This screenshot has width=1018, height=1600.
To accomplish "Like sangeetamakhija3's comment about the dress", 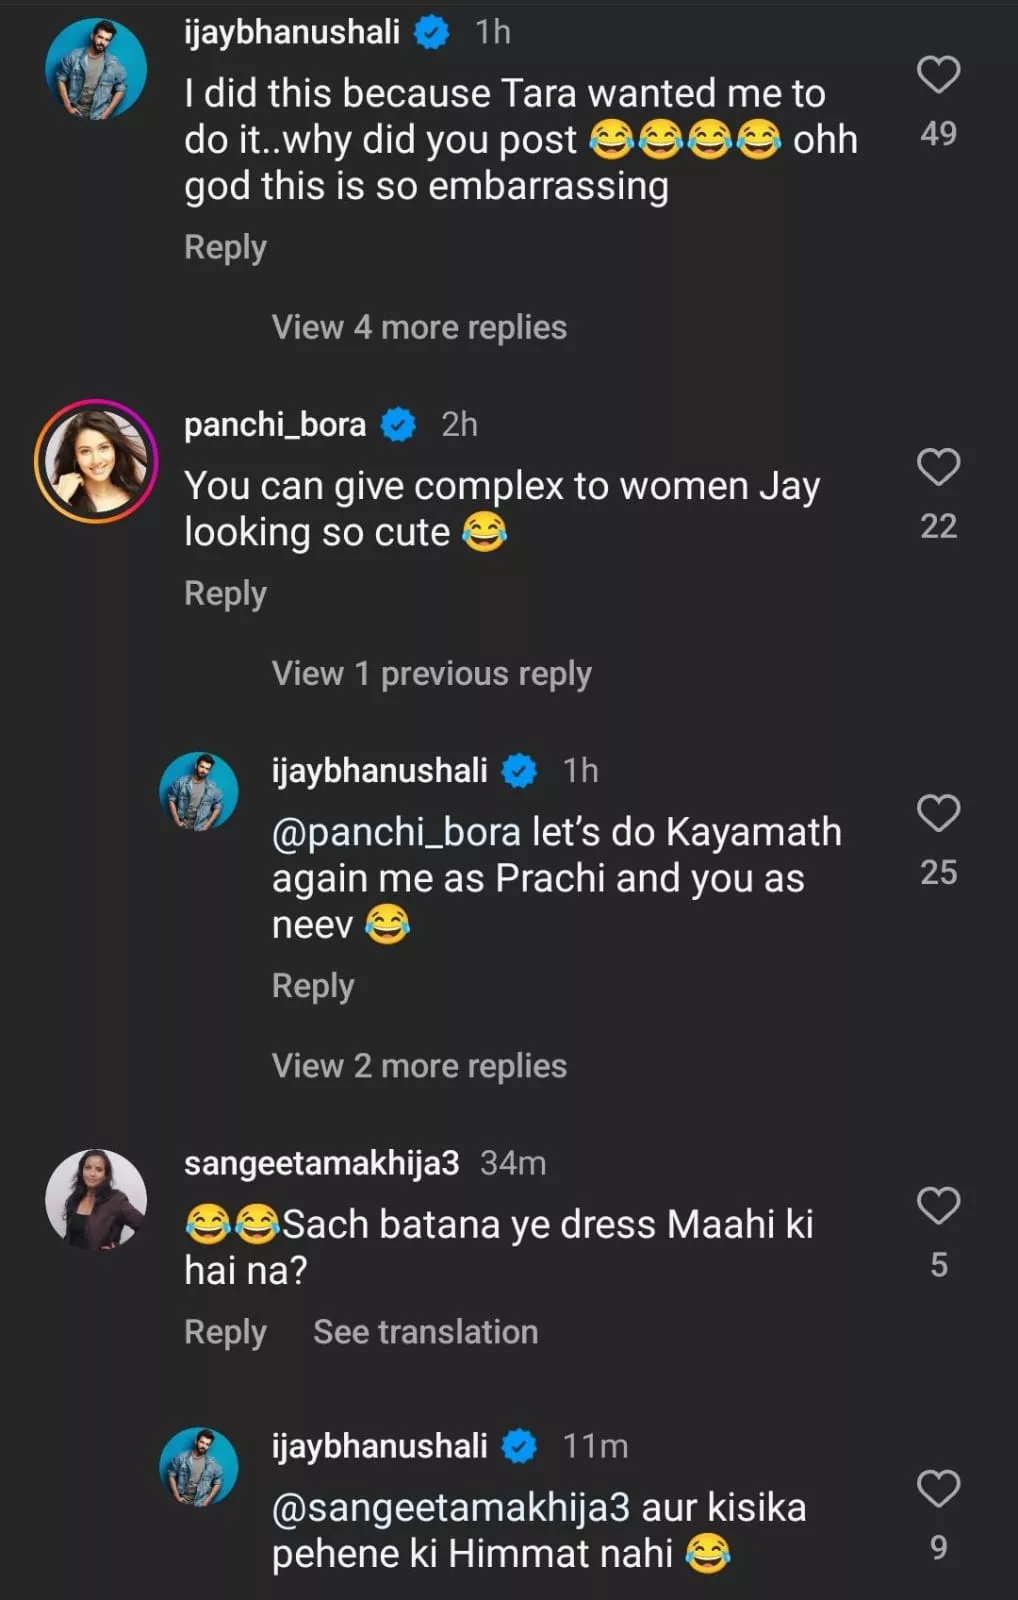I will [x=938, y=1206].
